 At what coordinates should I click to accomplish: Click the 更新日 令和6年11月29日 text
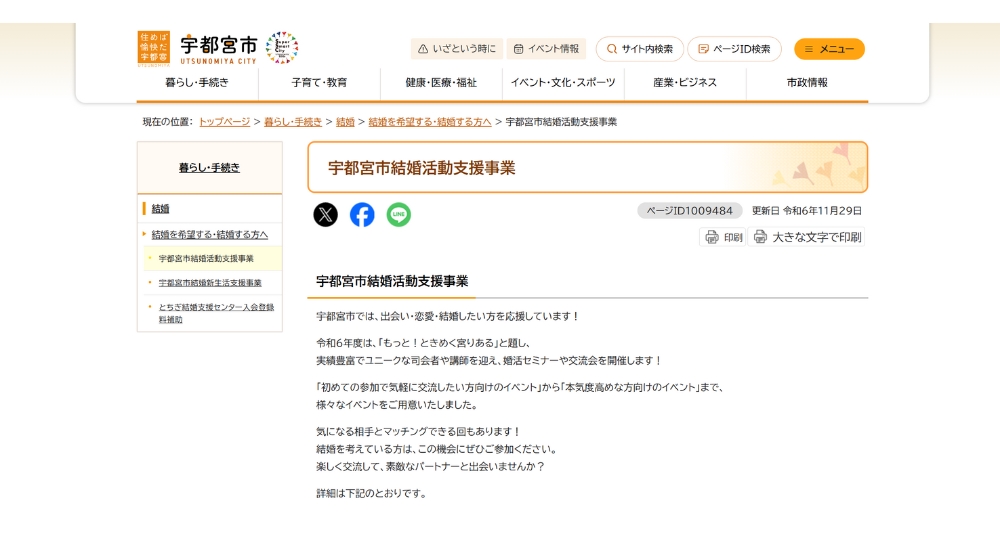coord(807,211)
